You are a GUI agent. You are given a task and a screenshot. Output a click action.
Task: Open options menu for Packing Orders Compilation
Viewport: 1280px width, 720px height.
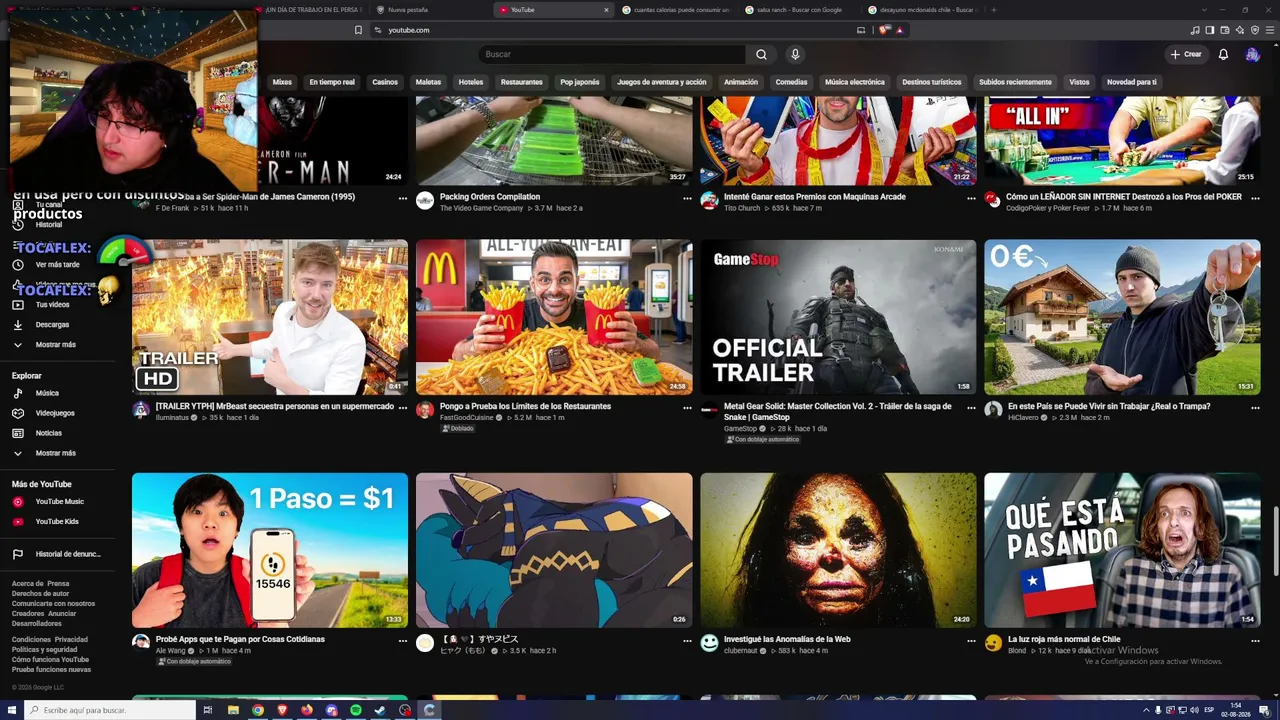point(687,199)
